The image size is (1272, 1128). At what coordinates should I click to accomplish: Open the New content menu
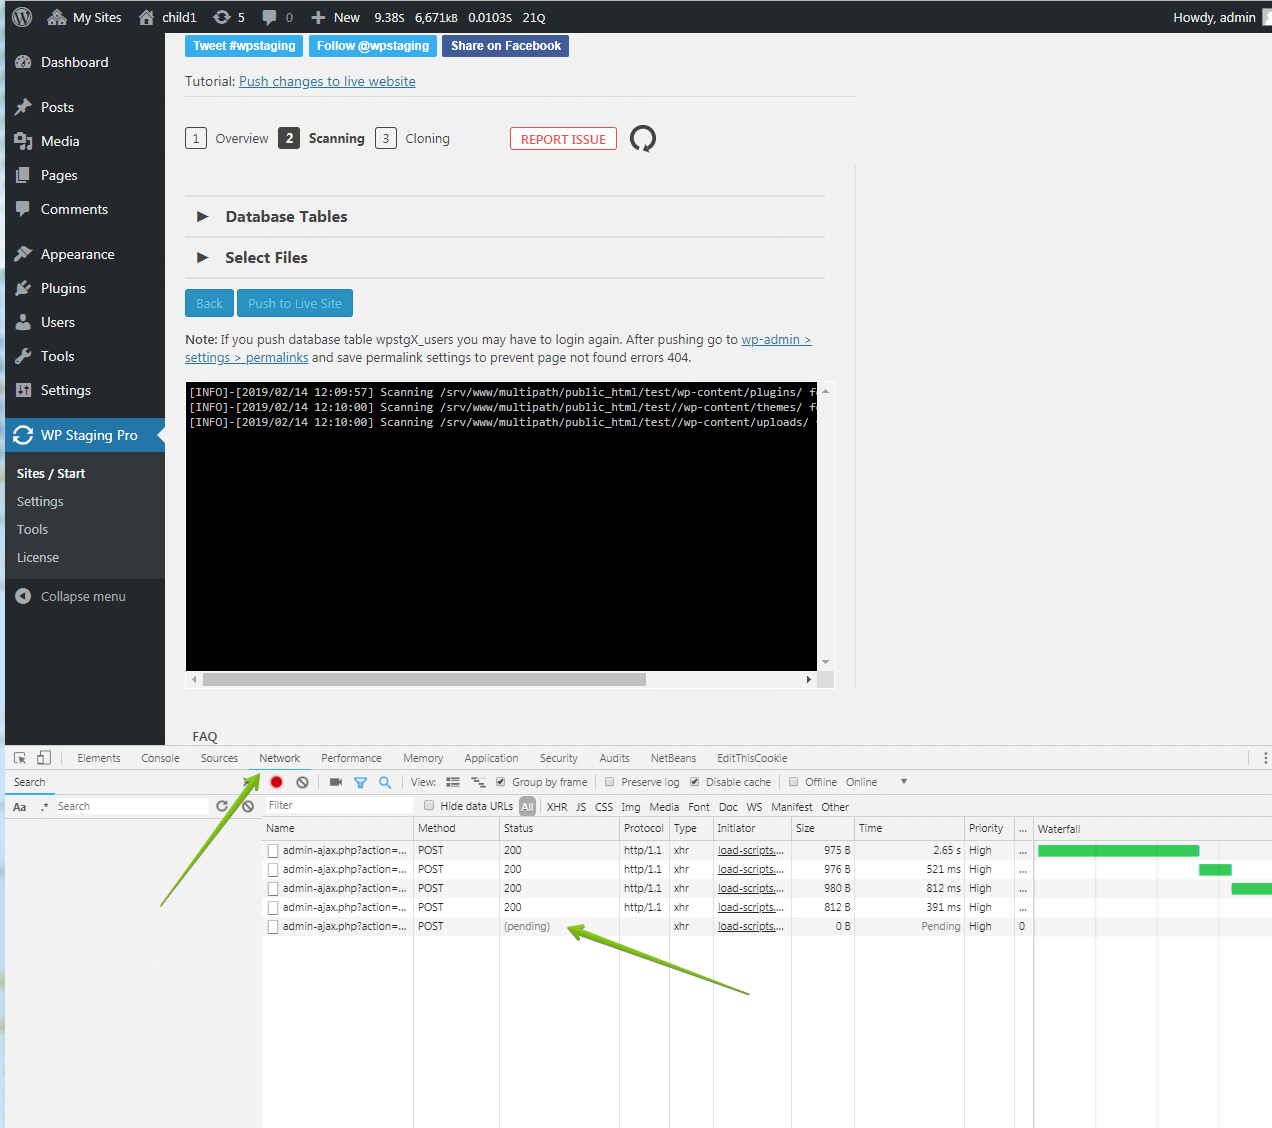[335, 17]
